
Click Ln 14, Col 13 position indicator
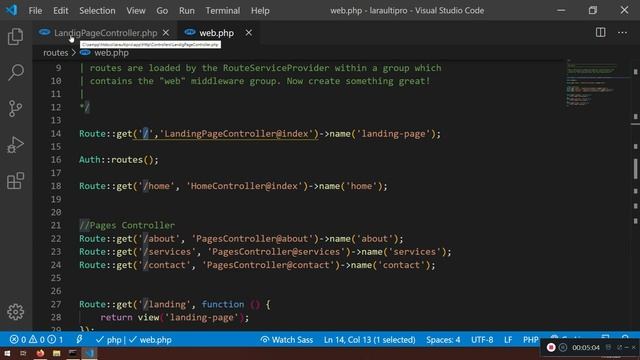369,340
